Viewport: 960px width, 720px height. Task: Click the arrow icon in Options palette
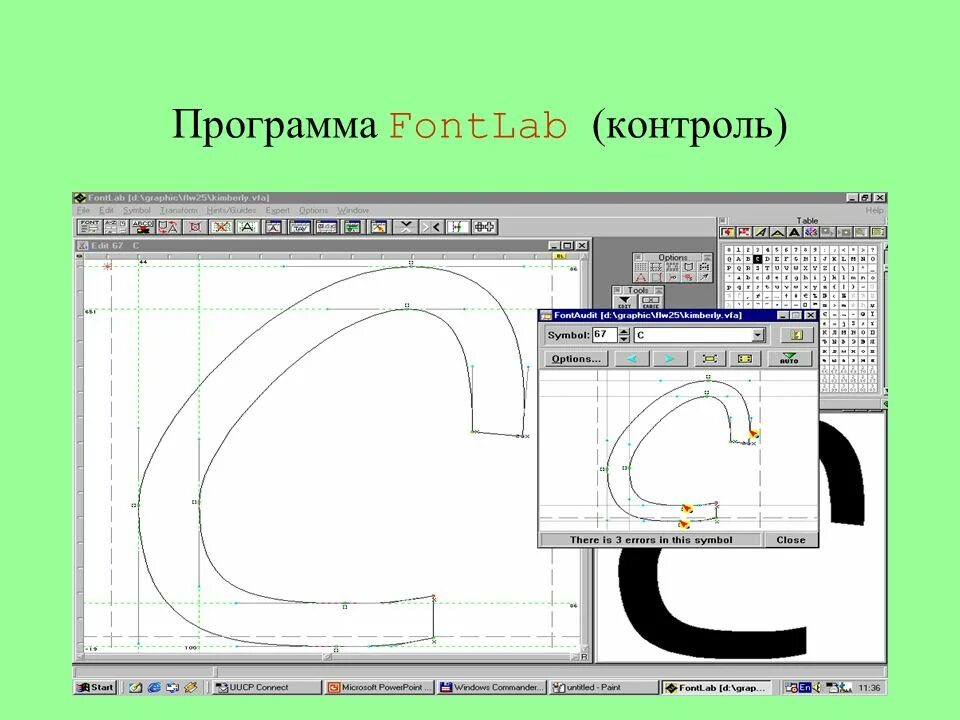pyautogui.click(x=705, y=277)
